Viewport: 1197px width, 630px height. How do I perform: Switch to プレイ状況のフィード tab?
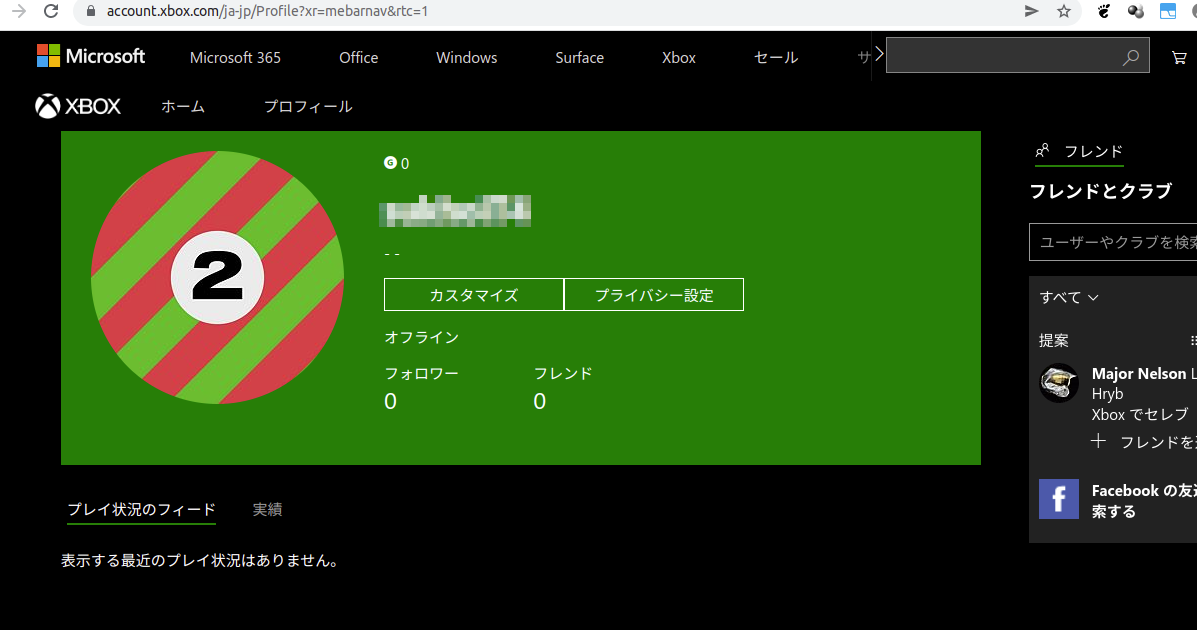point(141,509)
